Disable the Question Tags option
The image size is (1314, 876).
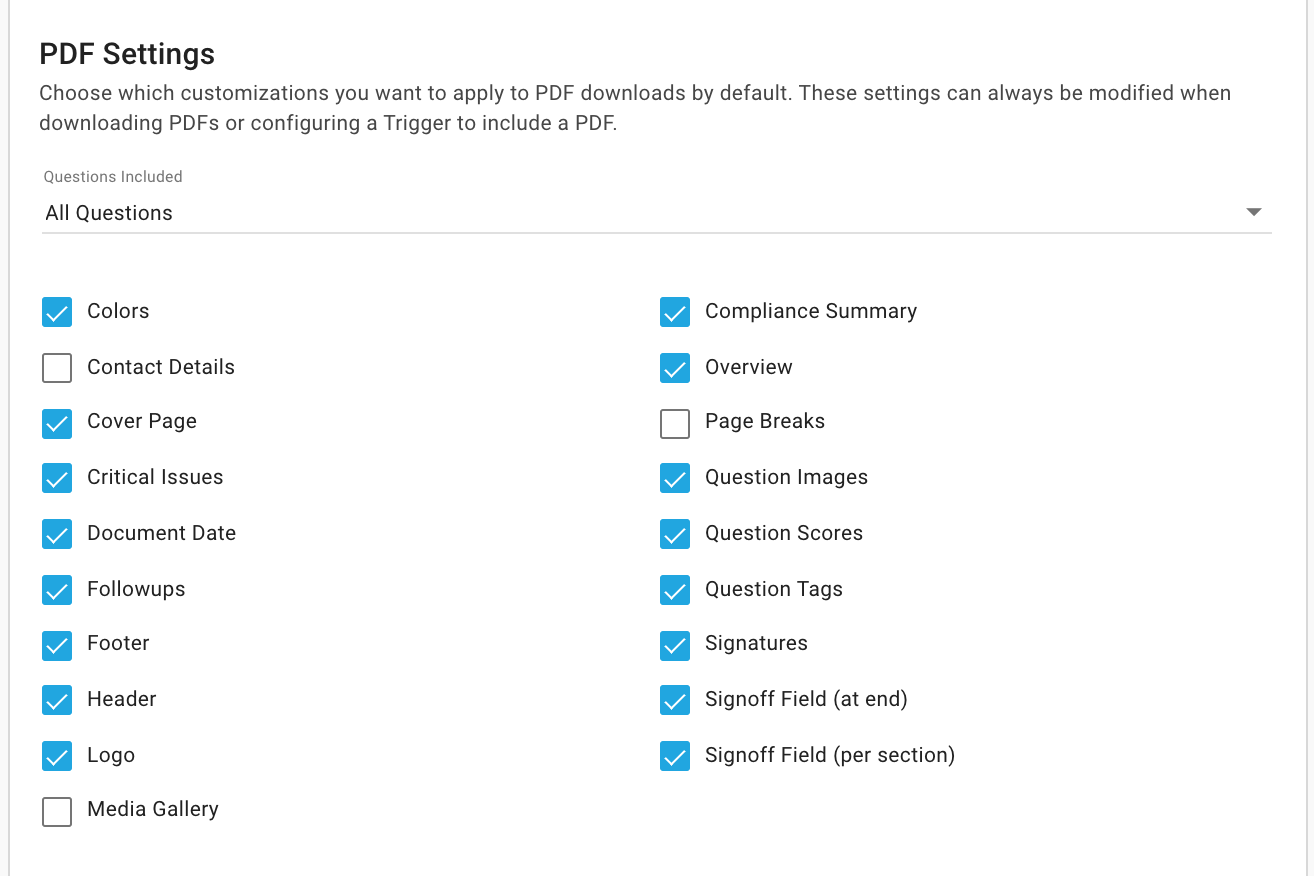[x=675, y=590]
